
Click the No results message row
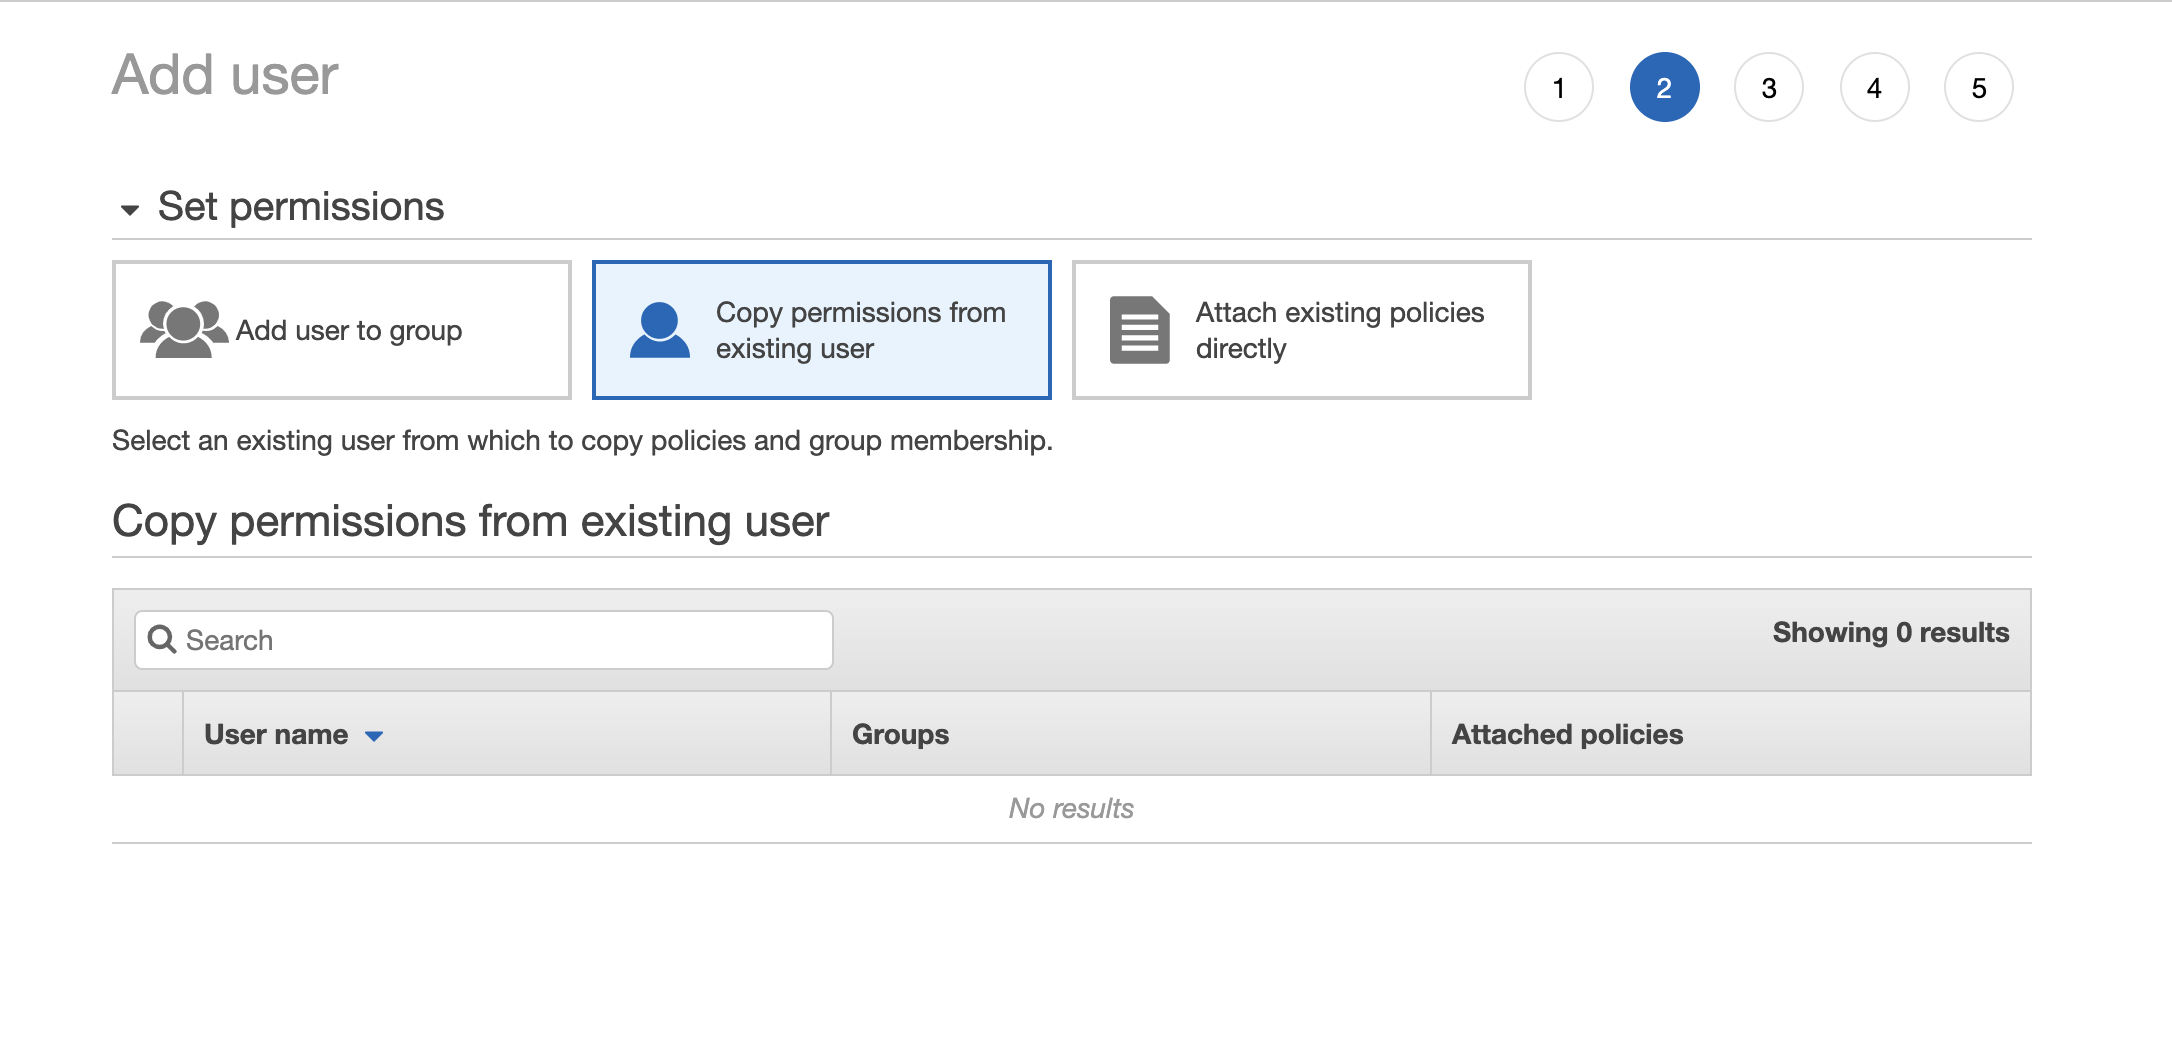click(x=1071, y=808)
